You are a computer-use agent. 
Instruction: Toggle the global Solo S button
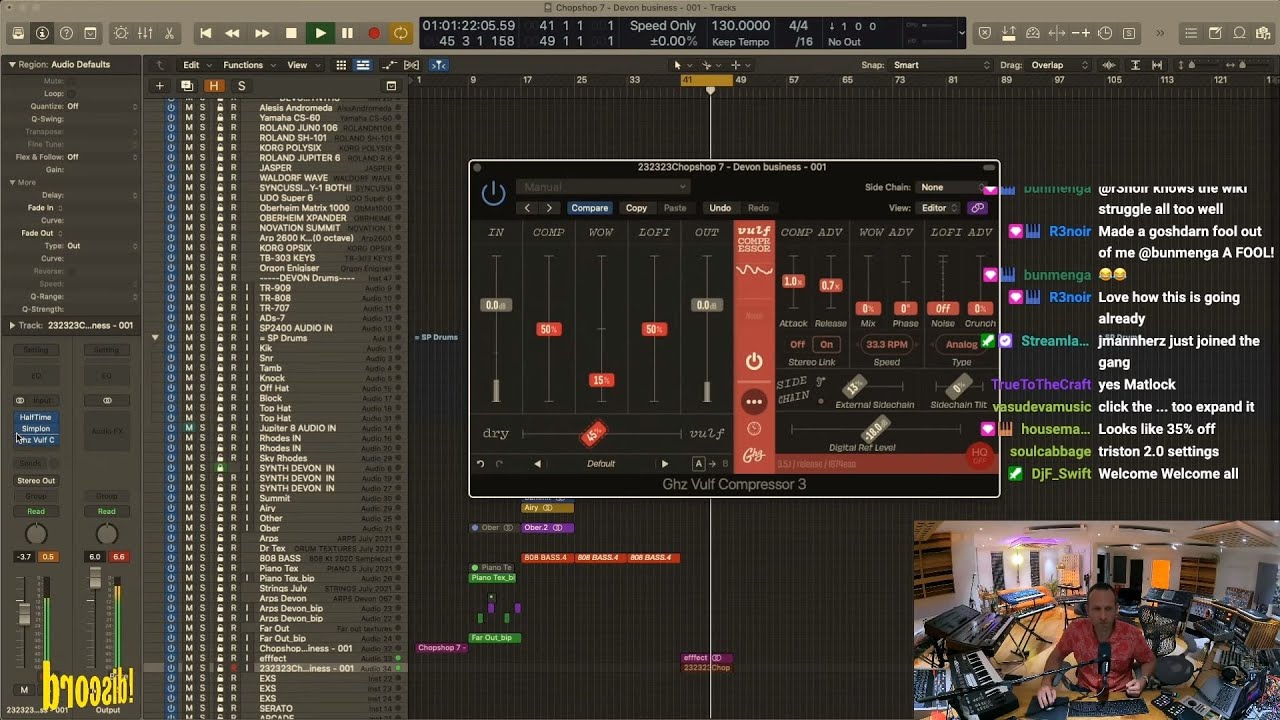[x=241, y=86]
